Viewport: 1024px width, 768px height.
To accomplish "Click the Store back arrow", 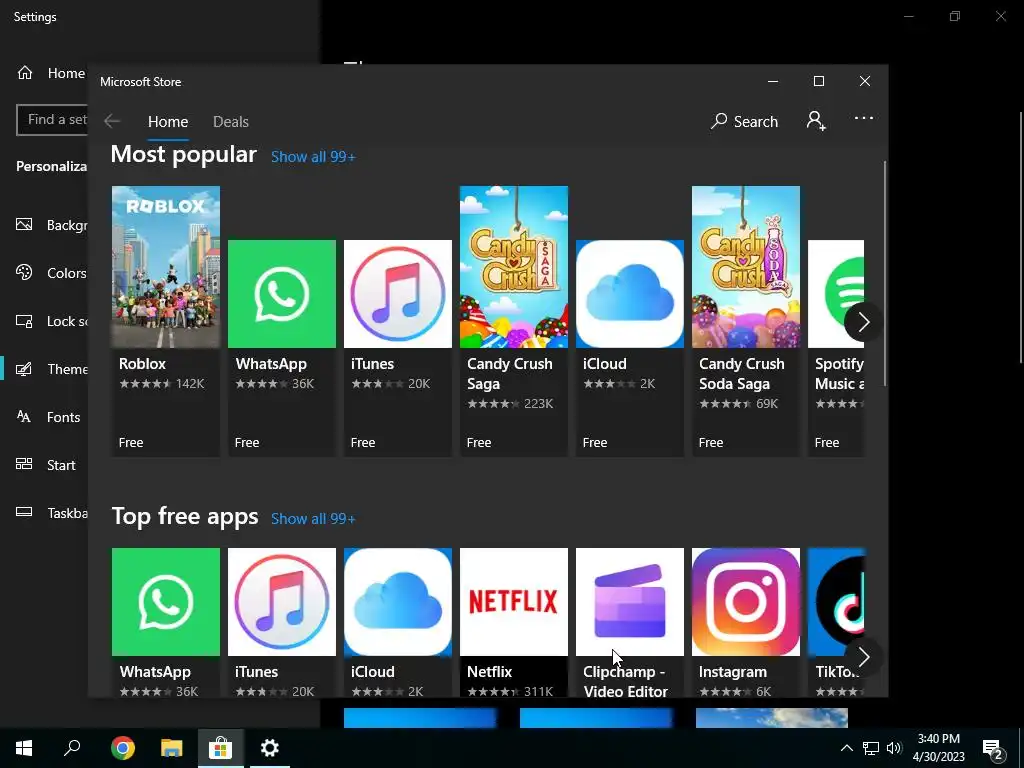I will pyautogui.click(x=112, y=121).
